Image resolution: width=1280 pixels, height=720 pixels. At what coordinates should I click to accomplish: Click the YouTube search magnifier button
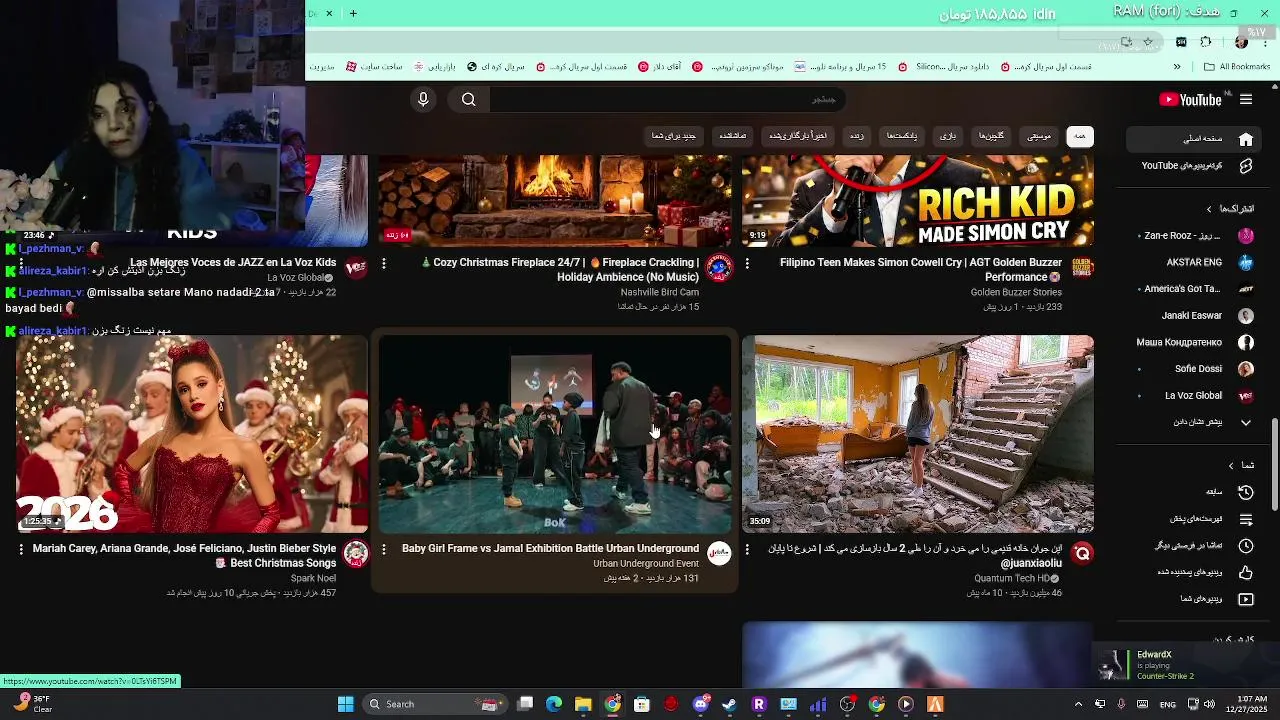[468, 99]
